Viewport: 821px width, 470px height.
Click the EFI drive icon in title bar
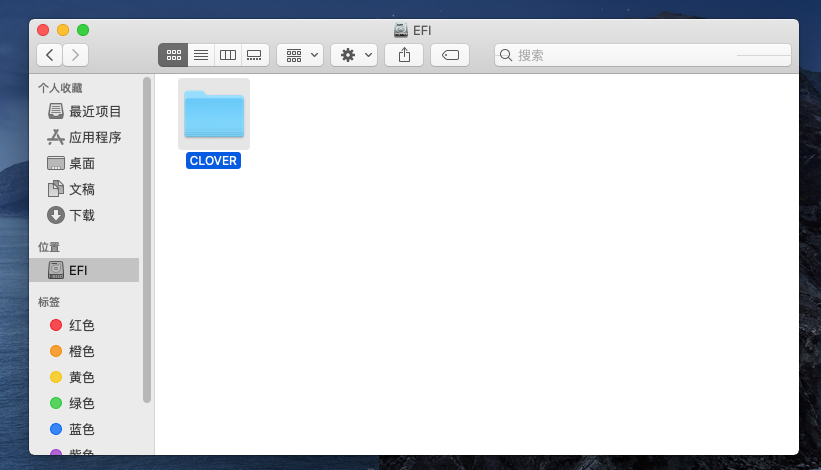(x=401, y=30)
